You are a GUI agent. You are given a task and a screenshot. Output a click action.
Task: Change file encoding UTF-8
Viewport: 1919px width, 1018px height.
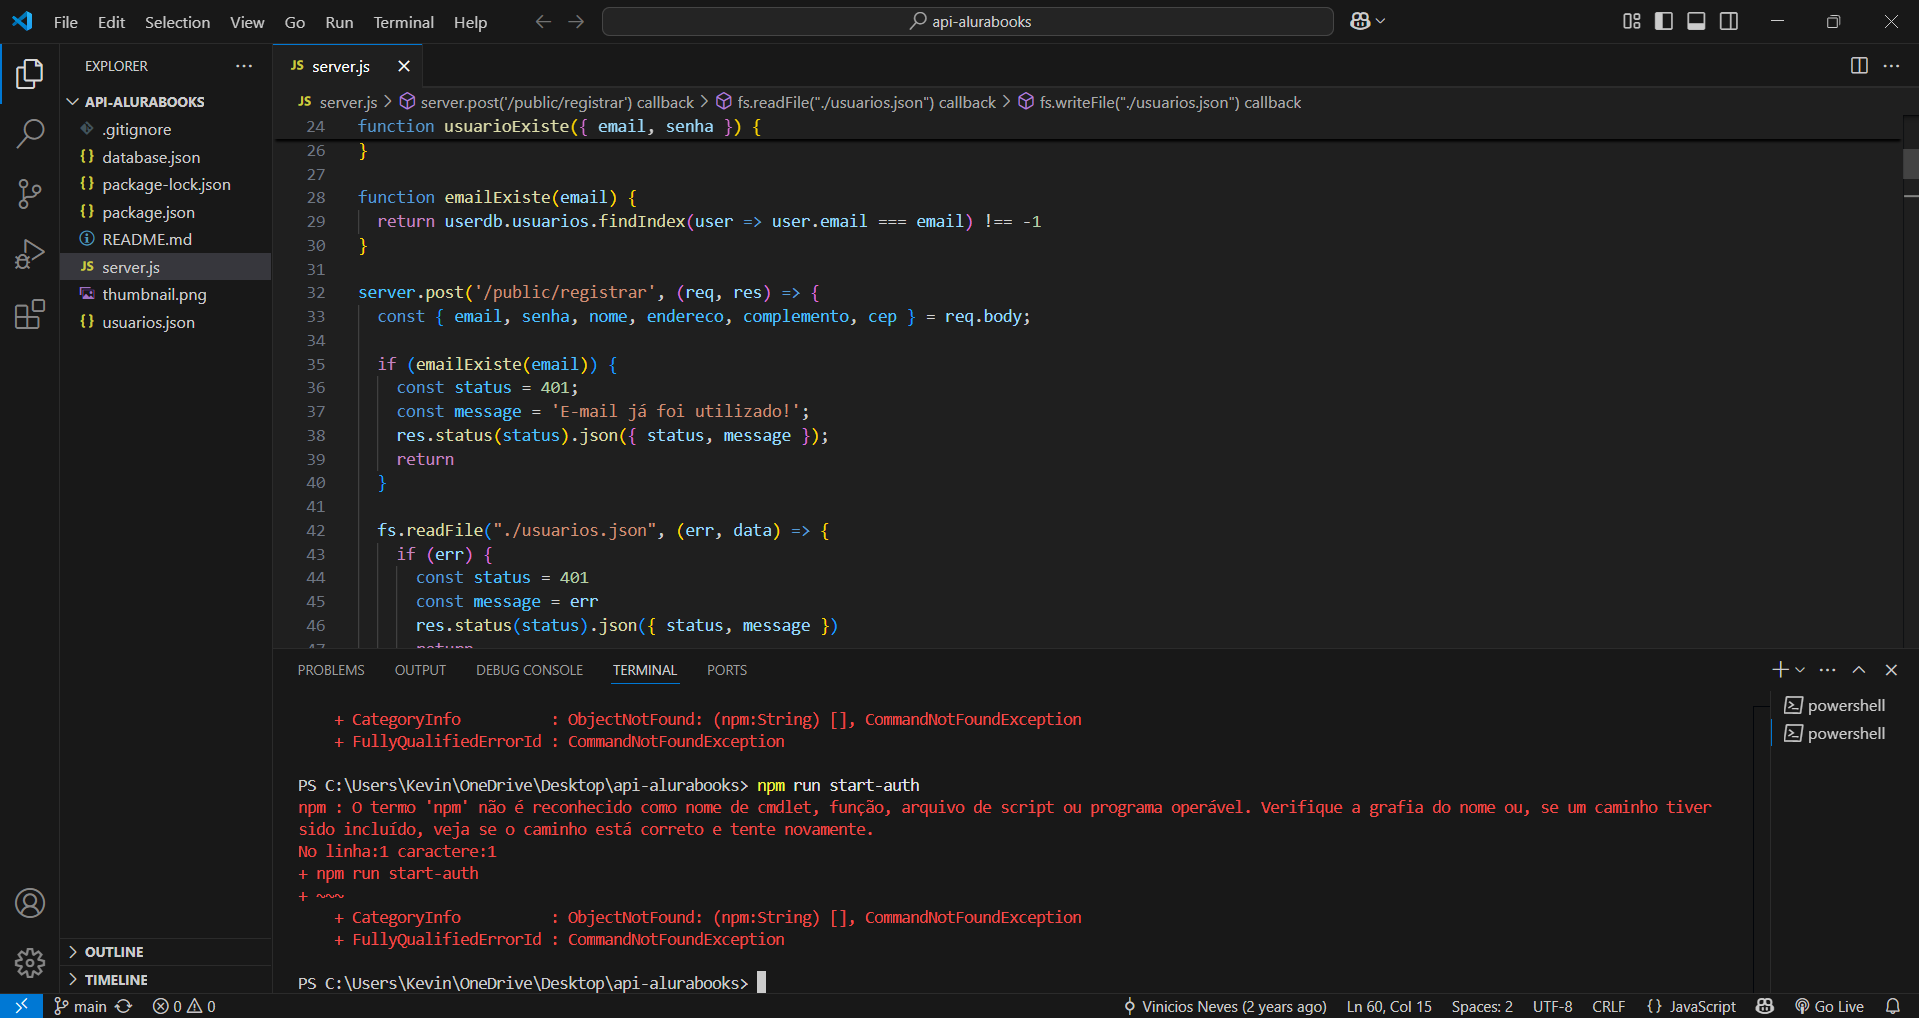click(1552, 1006)
